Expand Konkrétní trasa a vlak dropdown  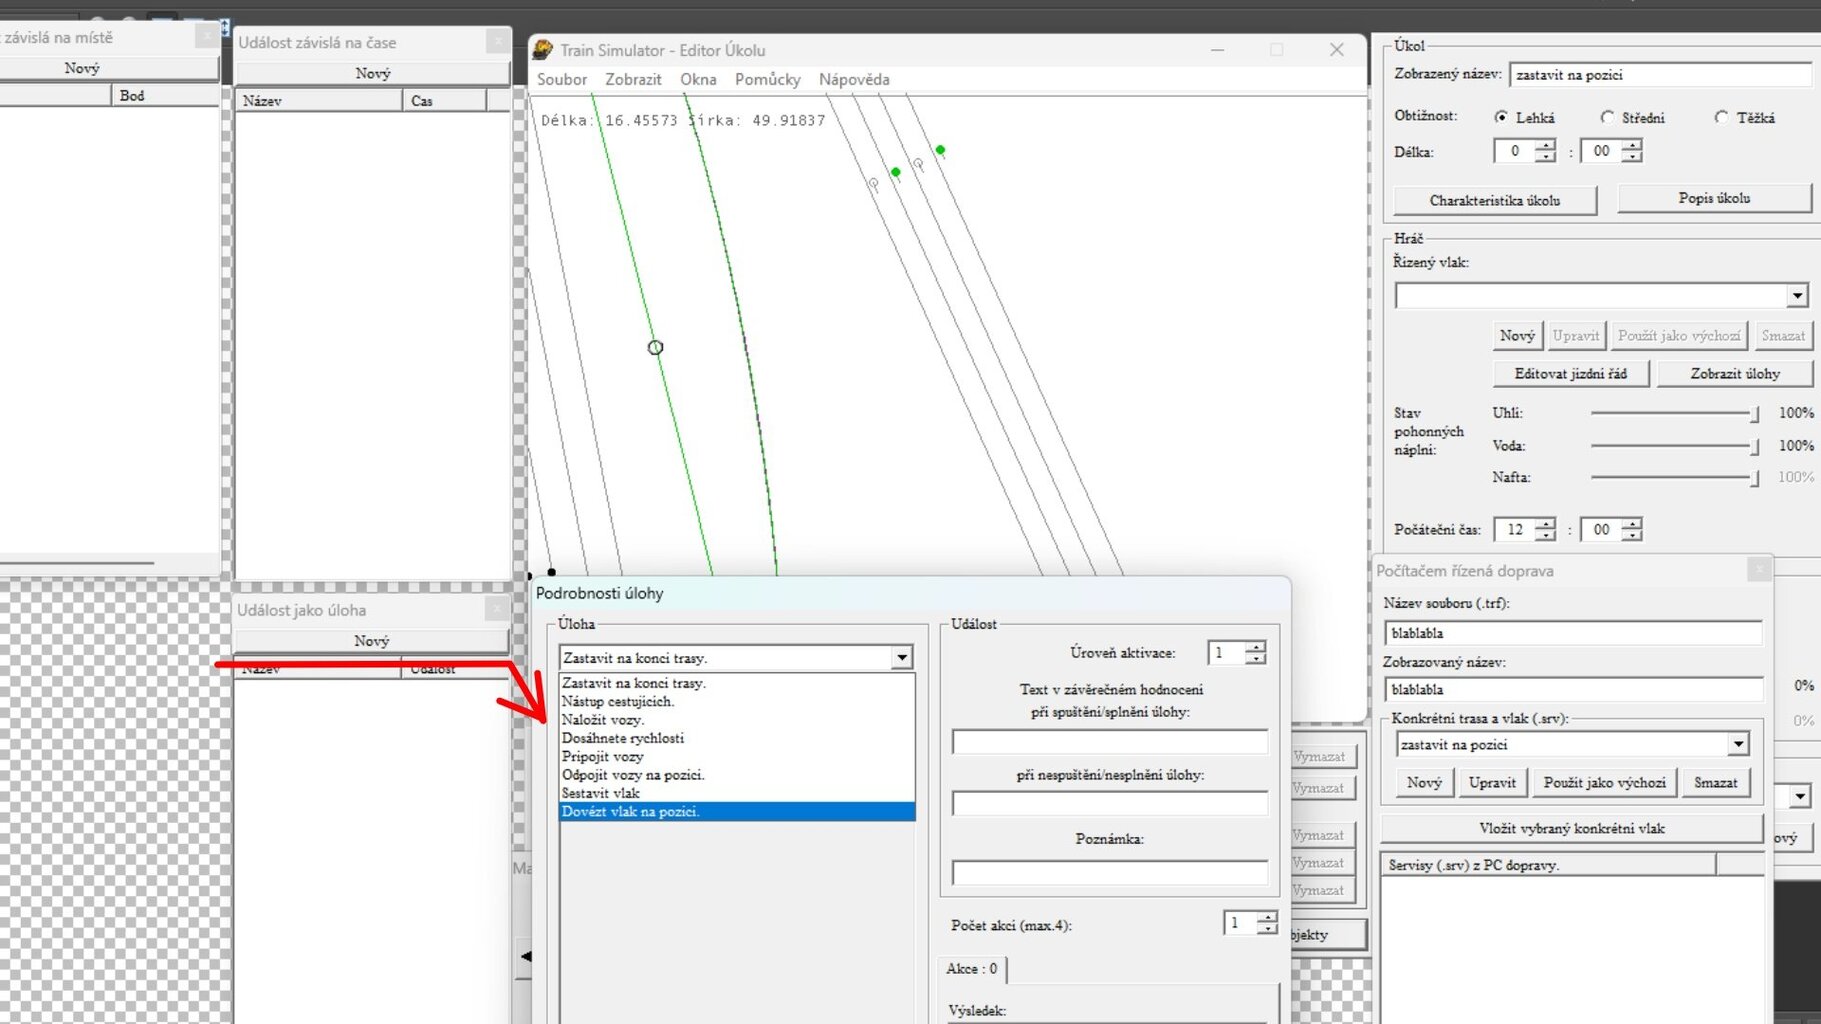pyautogui.click(x=1738, y=744)
